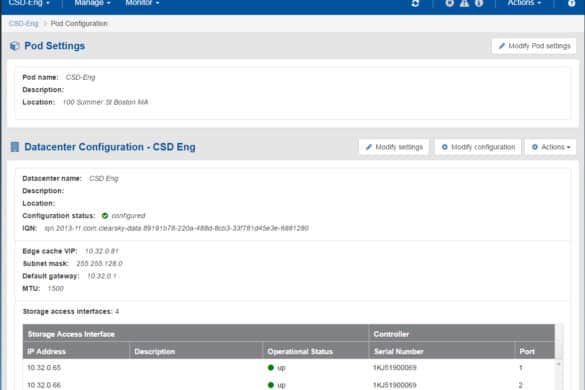Click Modify Pod settings button
The height and width of the screenshot is (390, 585).
click(x=534, y=46)
